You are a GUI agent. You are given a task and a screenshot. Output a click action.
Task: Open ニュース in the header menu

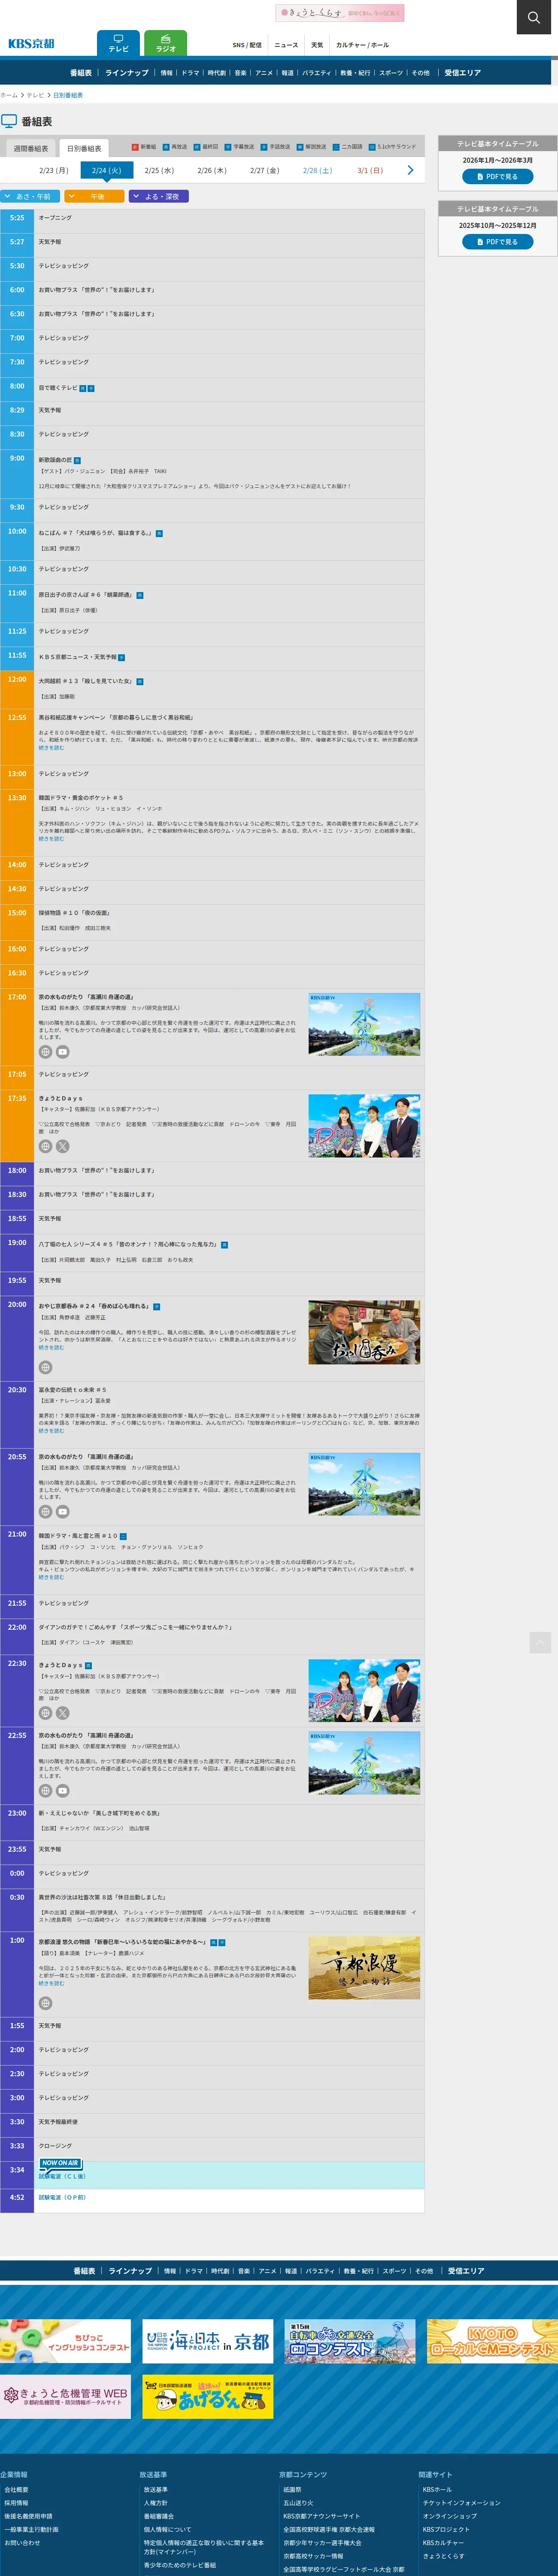pos(286,45)
